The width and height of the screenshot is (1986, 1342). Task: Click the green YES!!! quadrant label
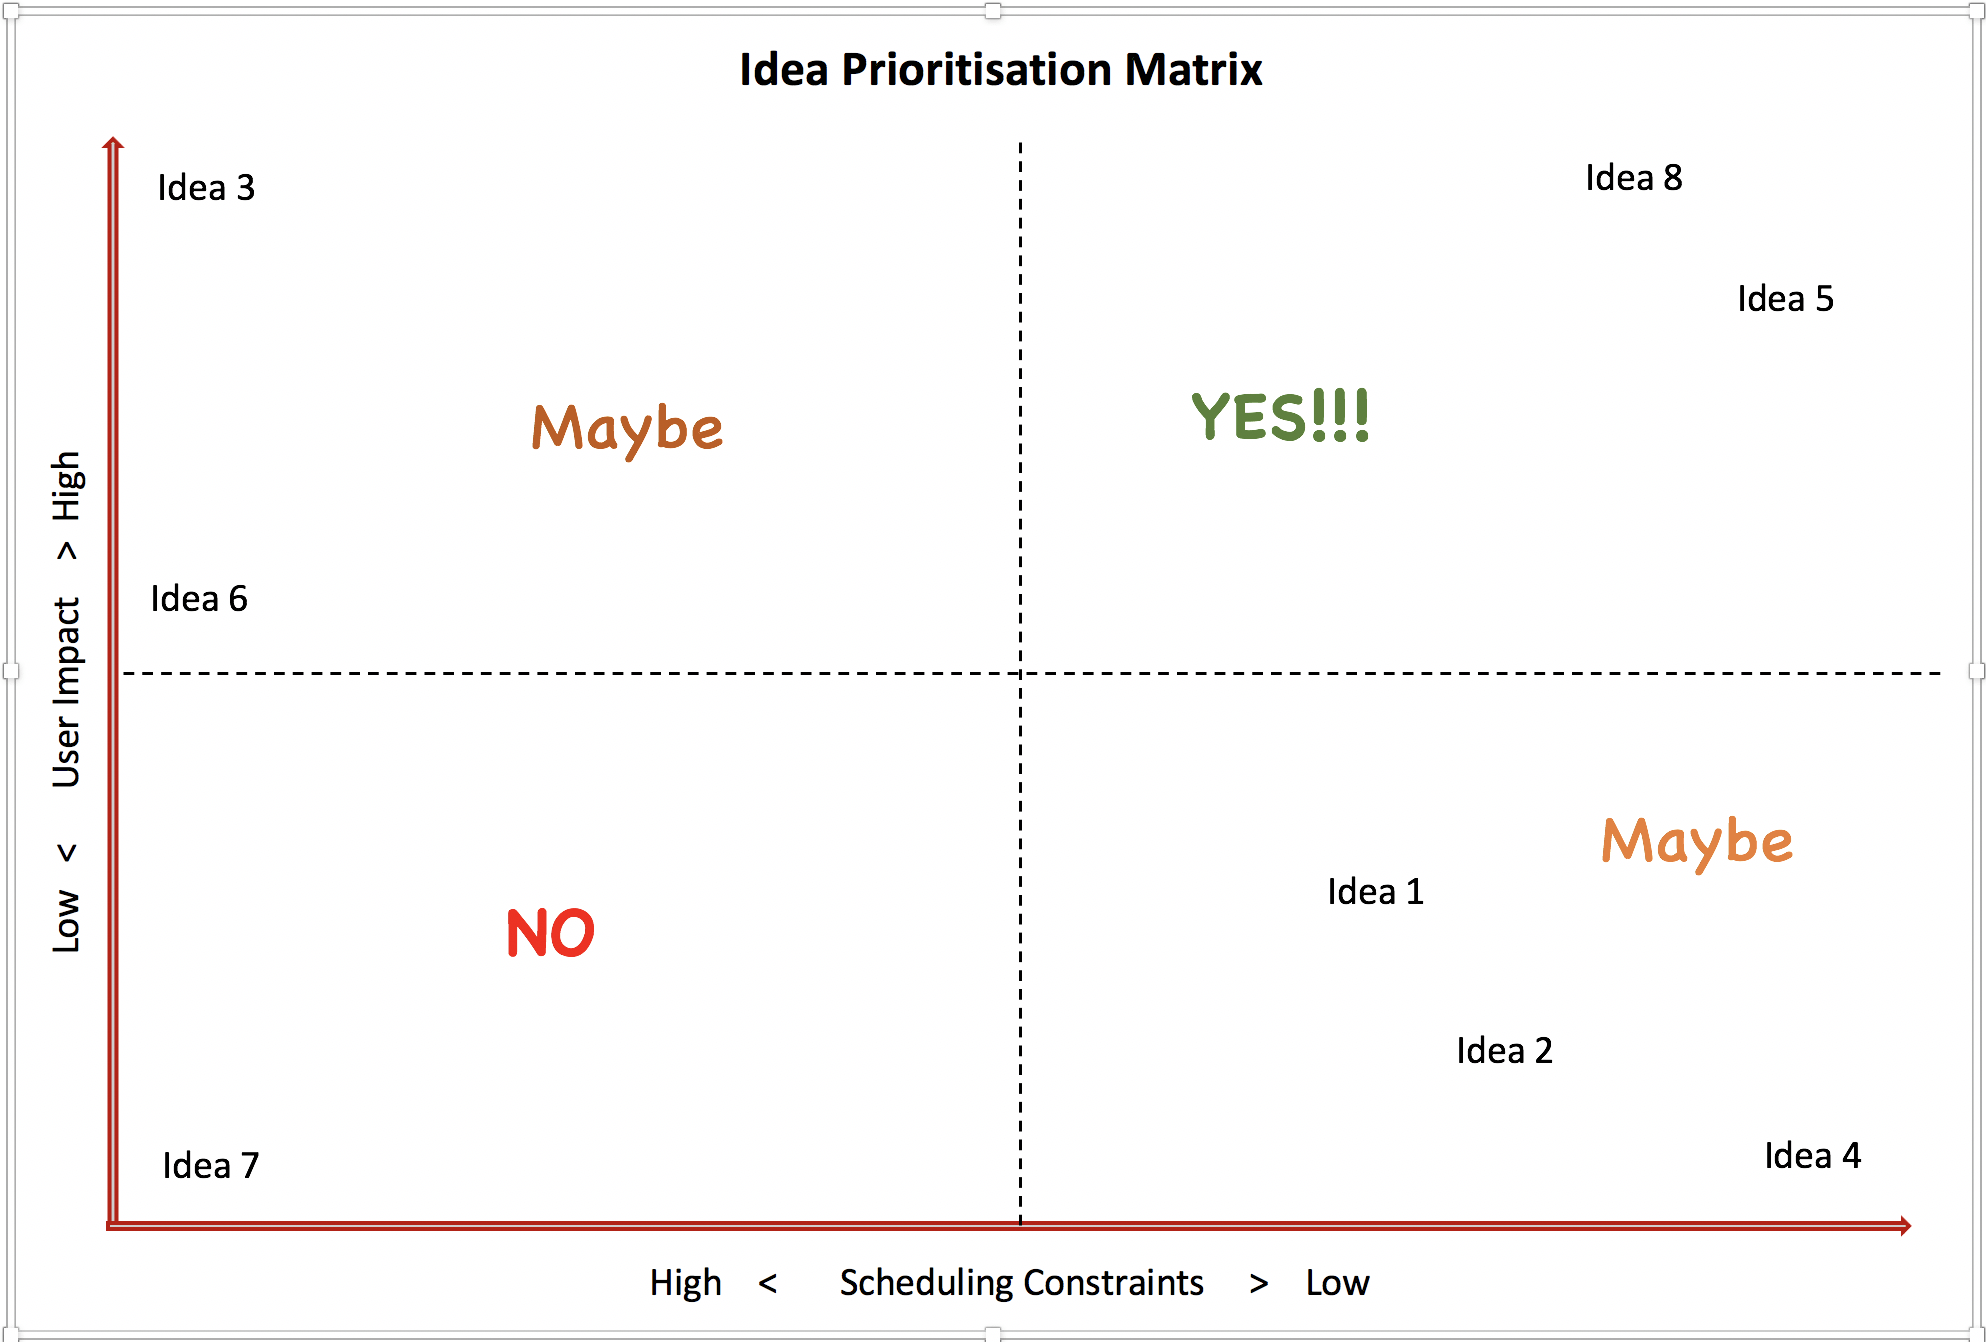point(1280,417)
